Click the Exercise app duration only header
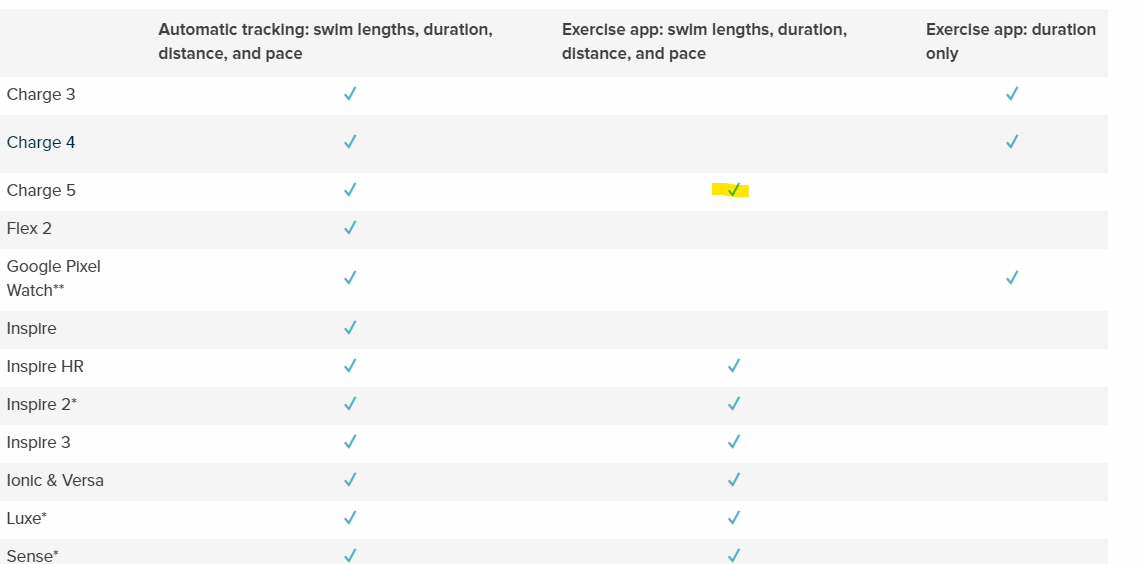The width and height of the screenshot is (1143, 564). [x=1010, y=41]
